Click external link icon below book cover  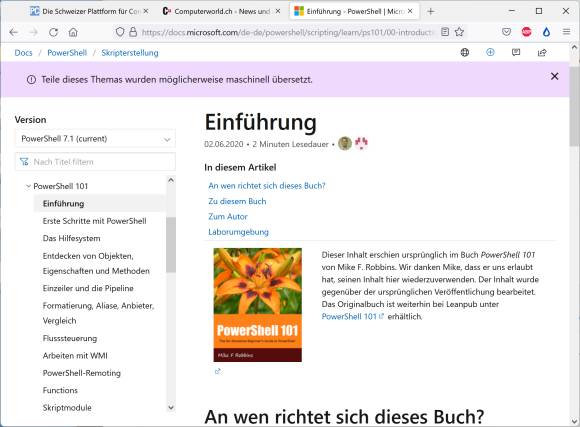[x=218, y=371]
